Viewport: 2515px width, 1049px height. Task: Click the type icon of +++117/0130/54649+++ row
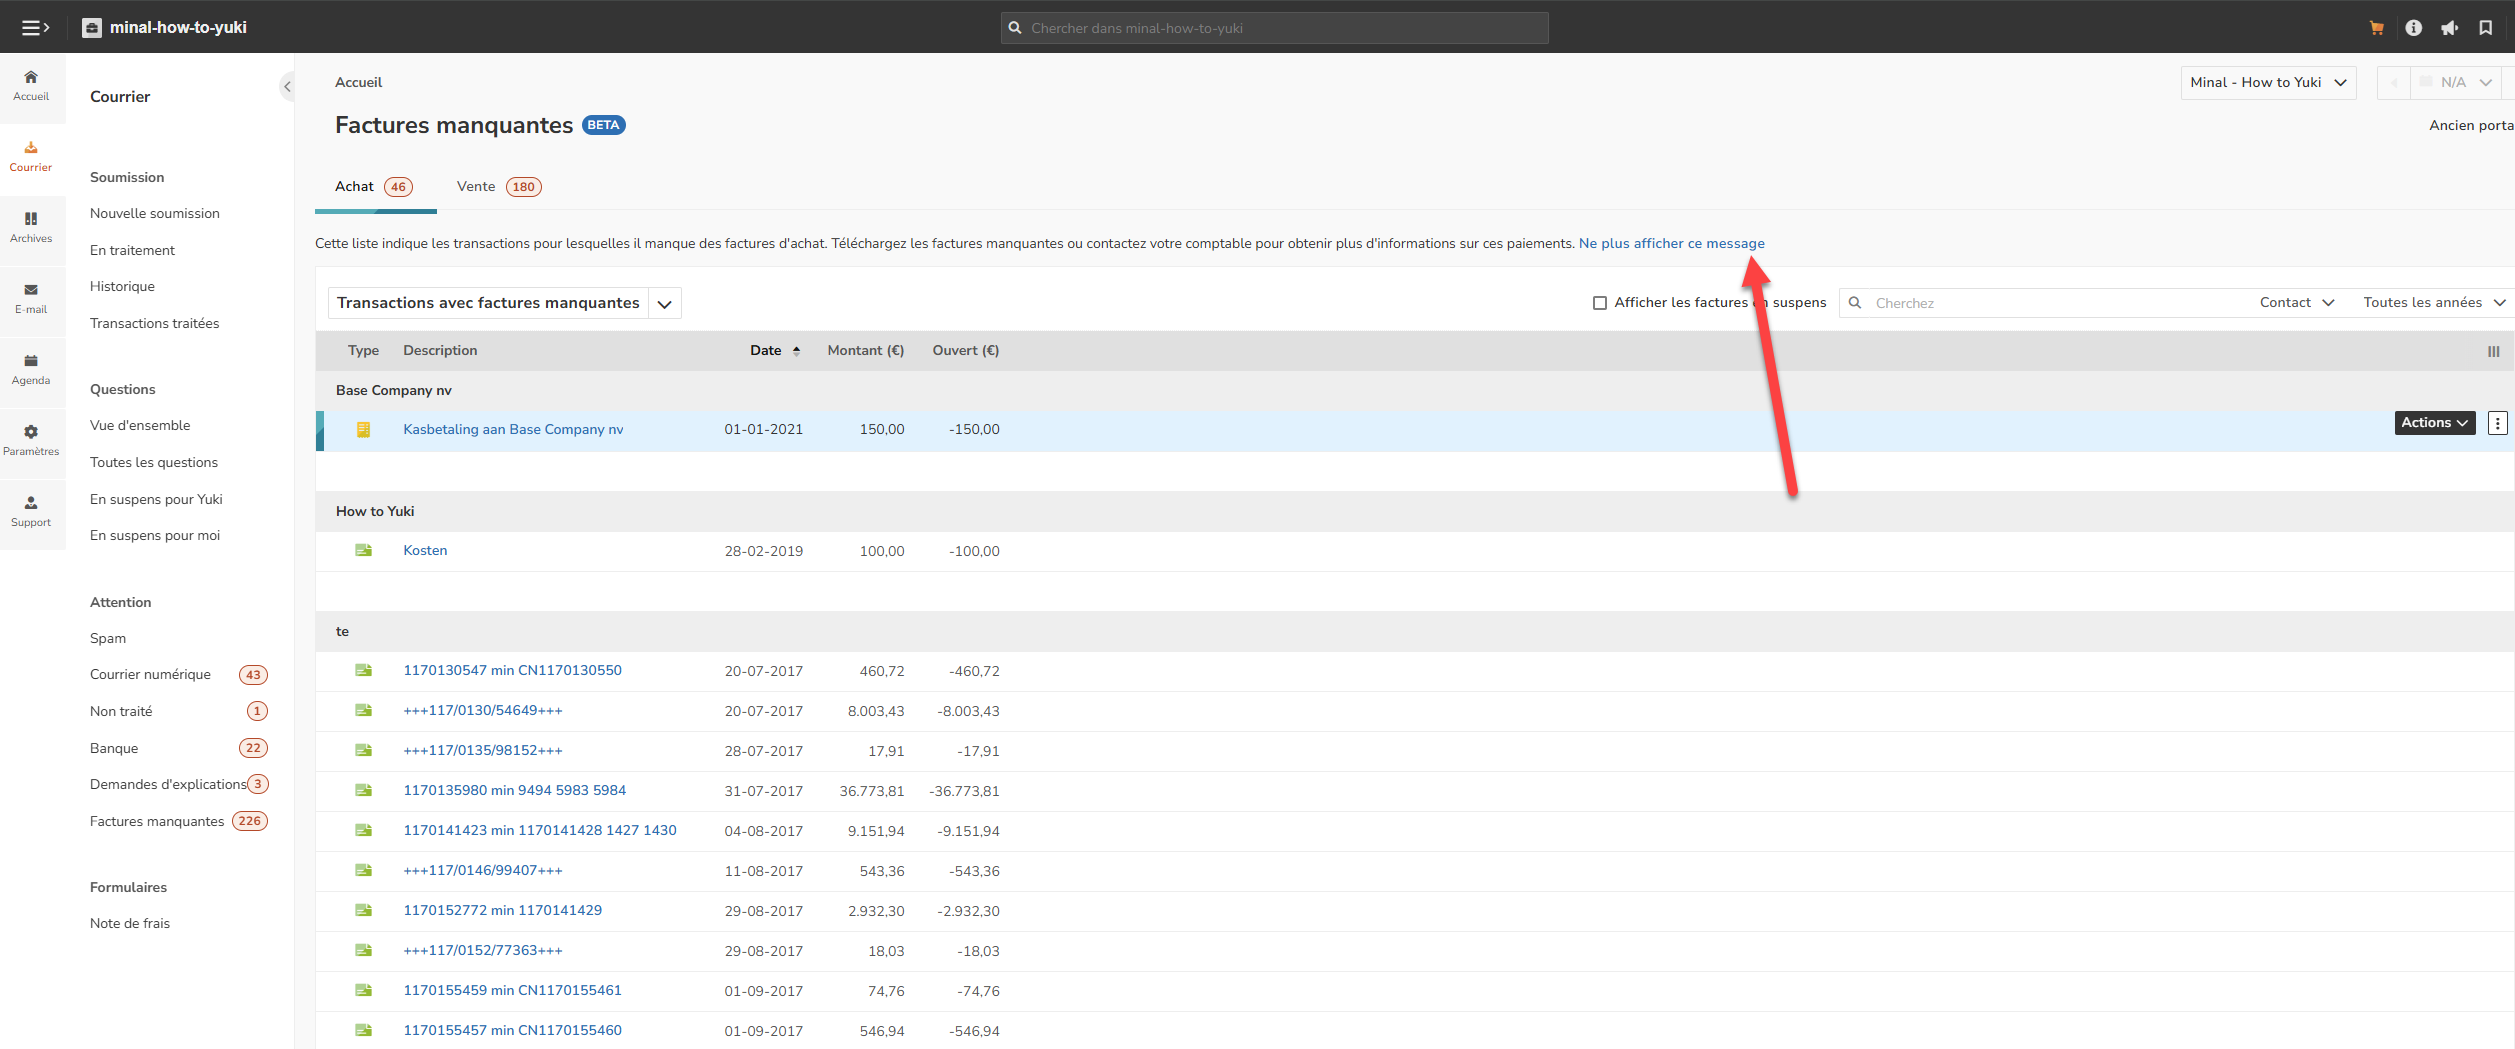364,711
